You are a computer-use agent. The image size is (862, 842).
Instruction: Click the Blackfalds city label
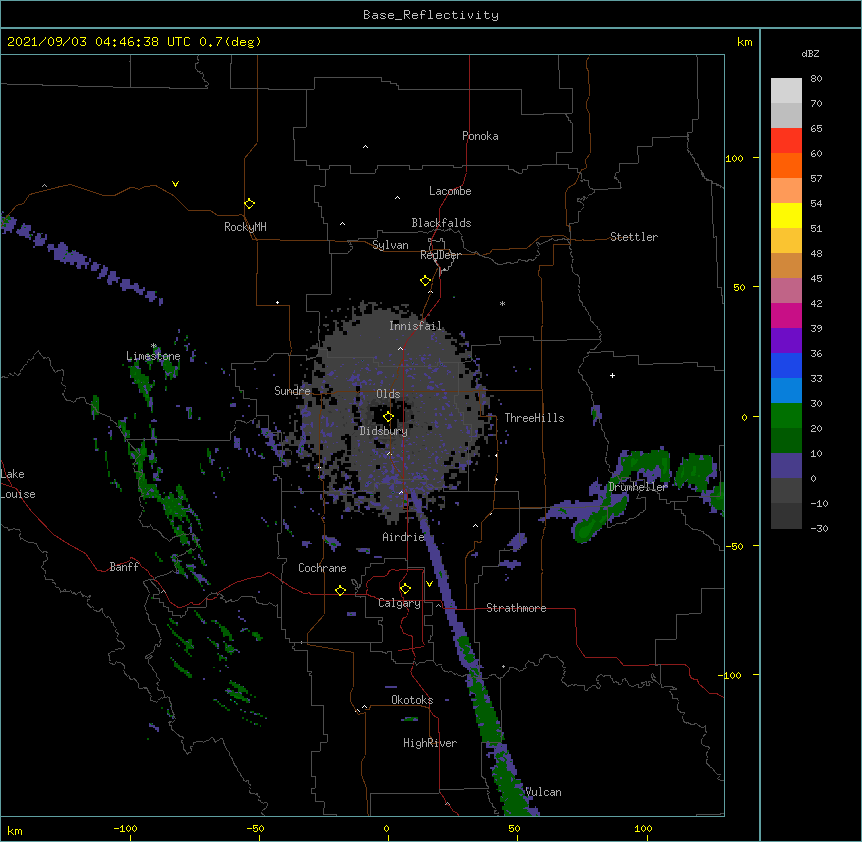[x=441, y=223]
